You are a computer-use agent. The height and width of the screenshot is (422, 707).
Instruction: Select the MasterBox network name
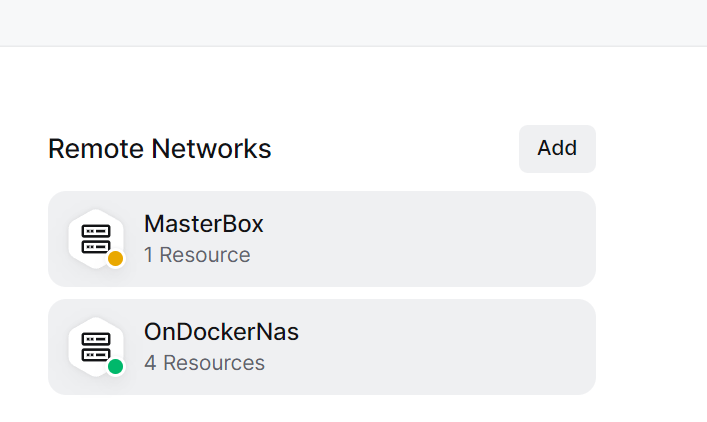[x=203, y=224]
